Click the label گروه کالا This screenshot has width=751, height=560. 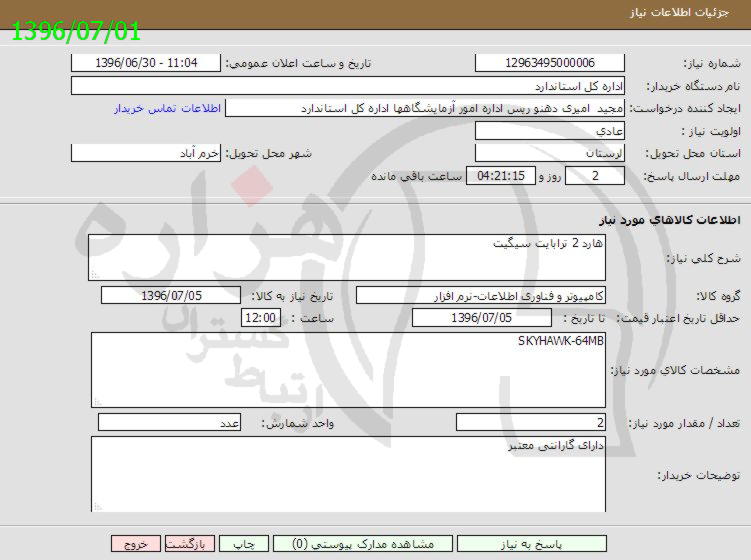pos(718,296)
